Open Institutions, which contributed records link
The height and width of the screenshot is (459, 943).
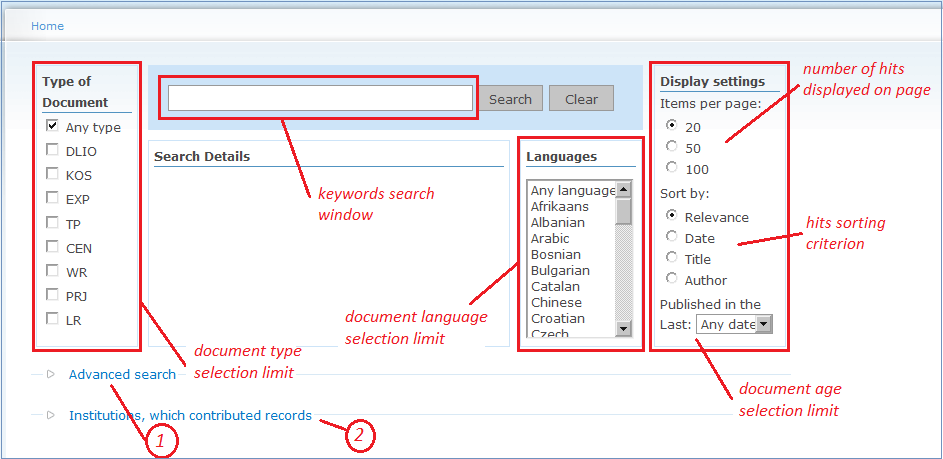pyautogui.click(x=191, y=415)
